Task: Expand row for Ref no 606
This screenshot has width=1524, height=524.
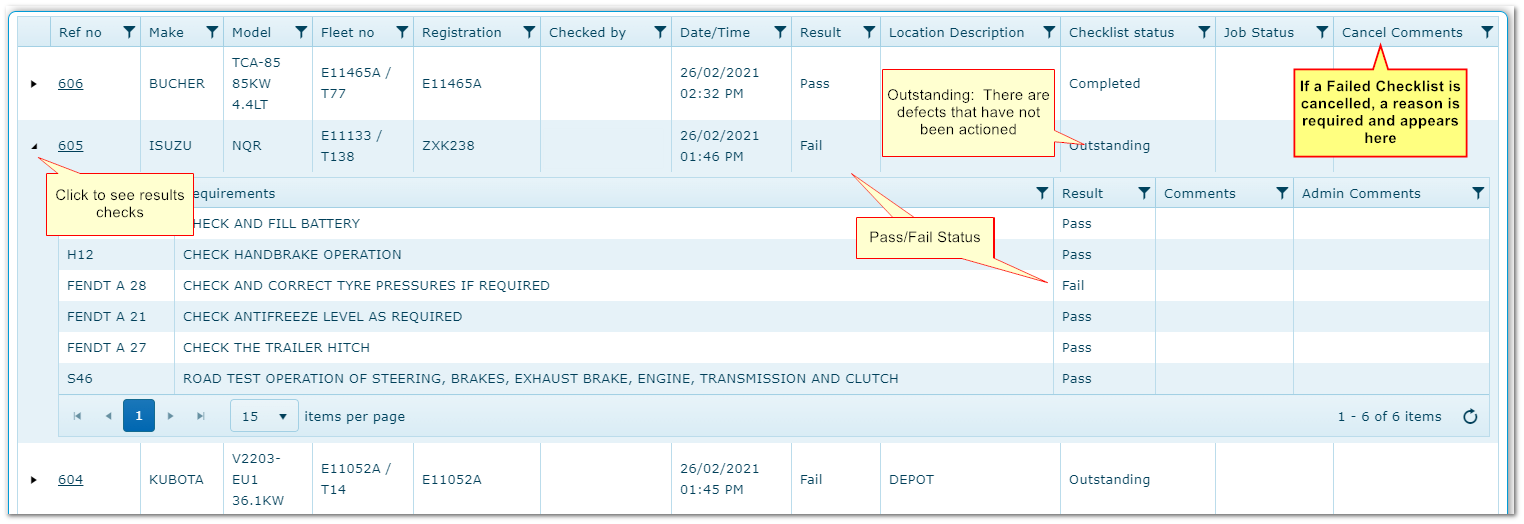Action: (x=34, y=84)
